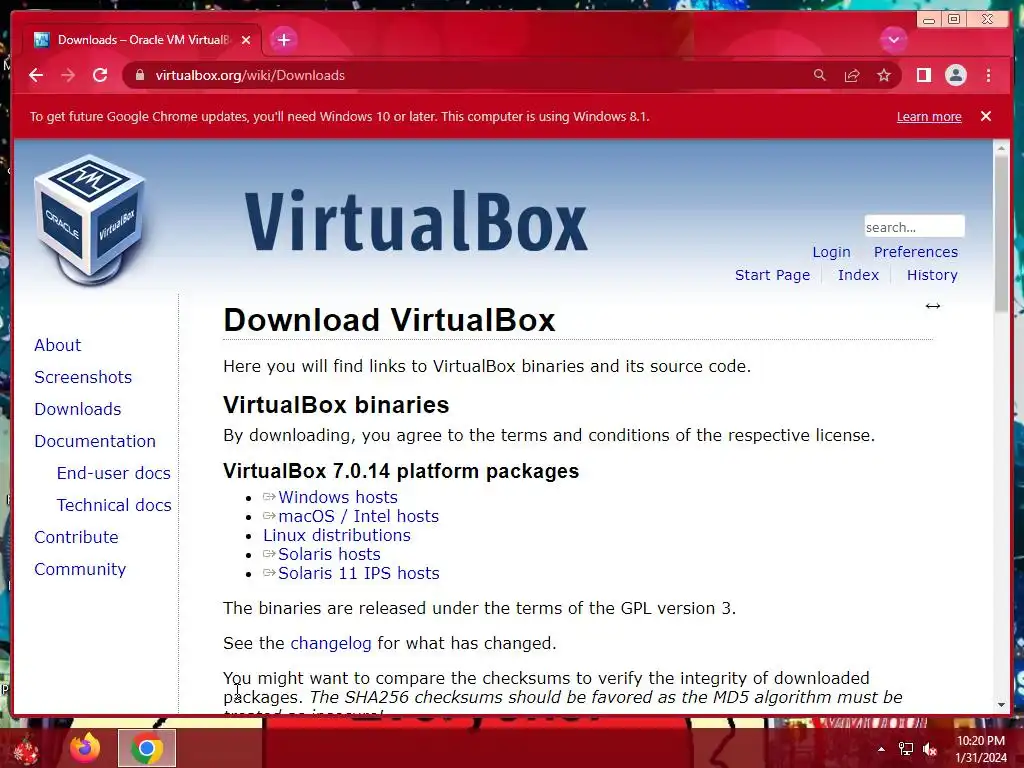Open Chrome side panel
The width and height of the screenshot is (1024, 768).
coord(923,75)
